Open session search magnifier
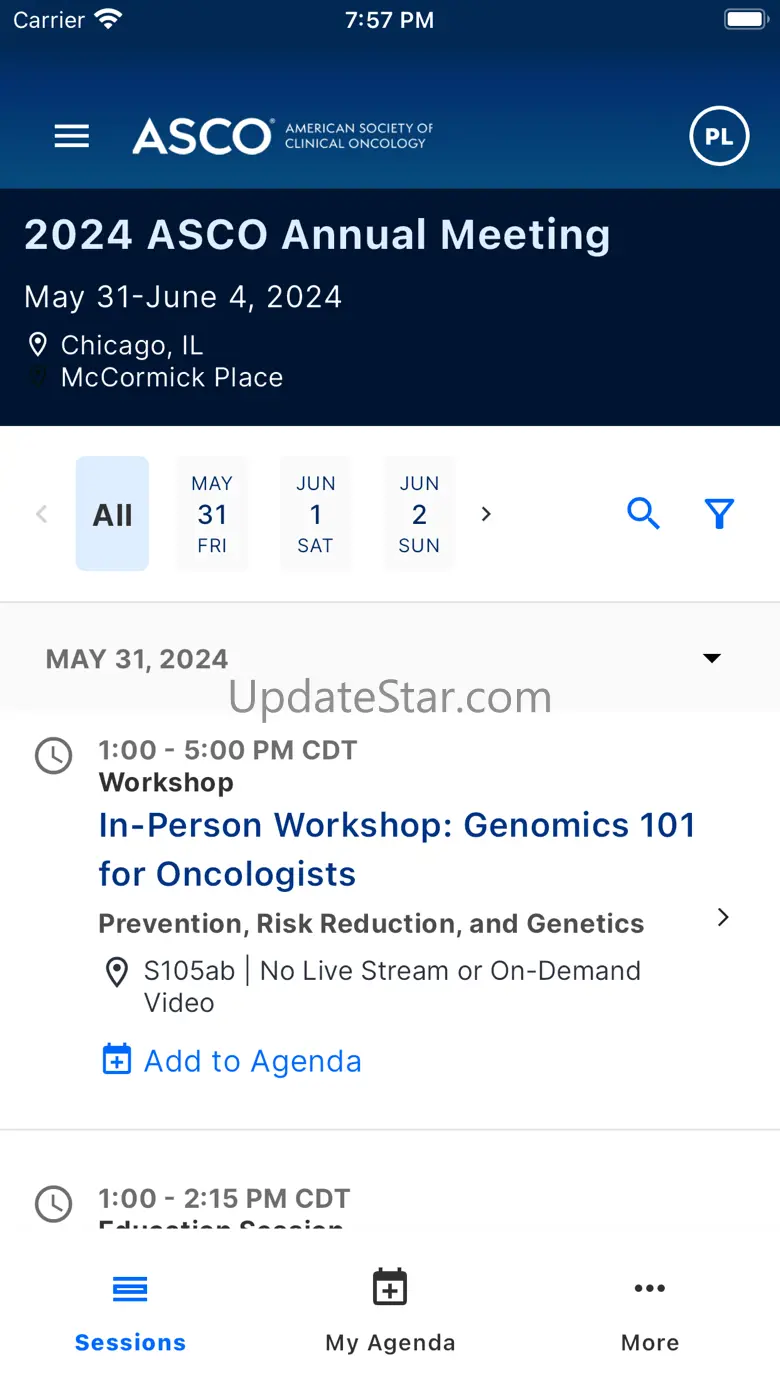This screenshot has width=780, height=1387. click(643, 514)
